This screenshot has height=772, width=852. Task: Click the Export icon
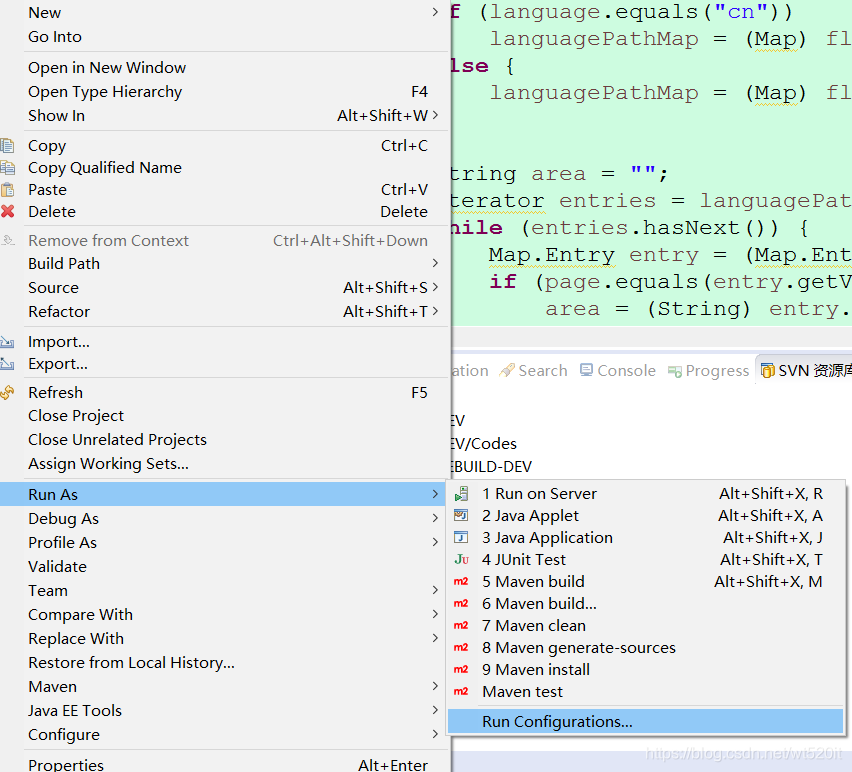[x=7, y=363]
